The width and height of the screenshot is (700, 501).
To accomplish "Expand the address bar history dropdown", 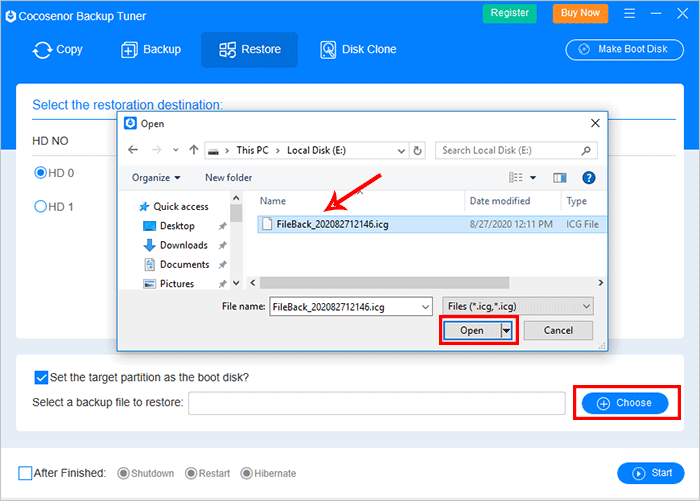I will point(401,151).
